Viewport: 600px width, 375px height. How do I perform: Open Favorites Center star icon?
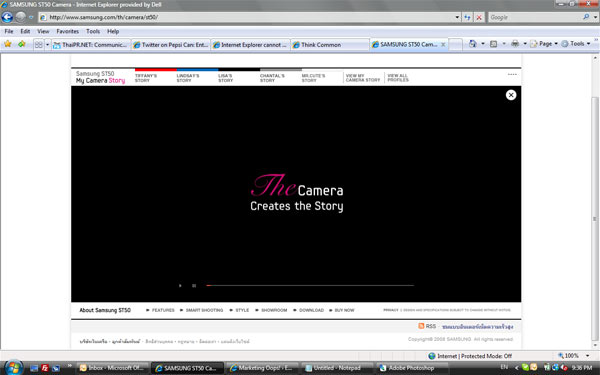point(8,44)
